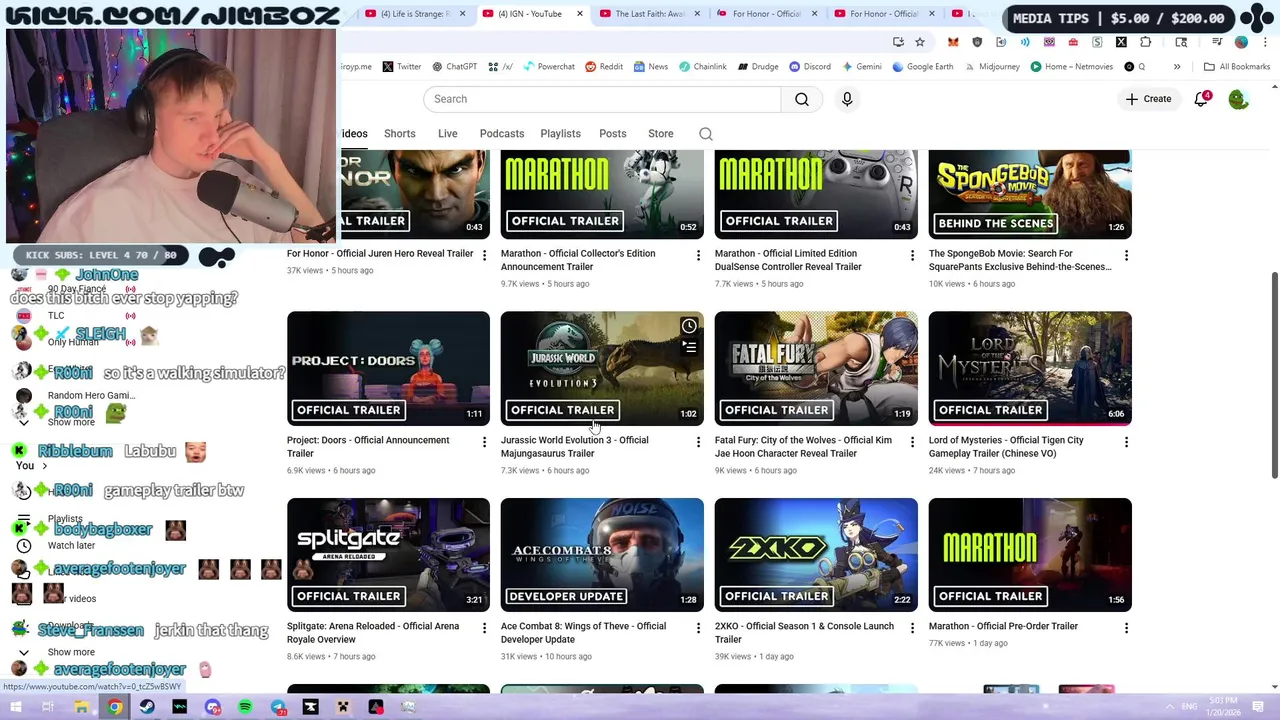Open ChatGPT bookmark
1280x720 pixels.
(454, 67)
